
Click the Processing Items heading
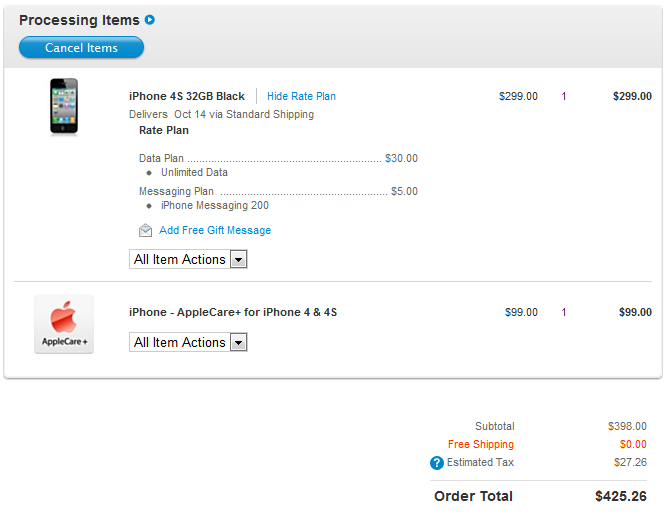(79, 20)
